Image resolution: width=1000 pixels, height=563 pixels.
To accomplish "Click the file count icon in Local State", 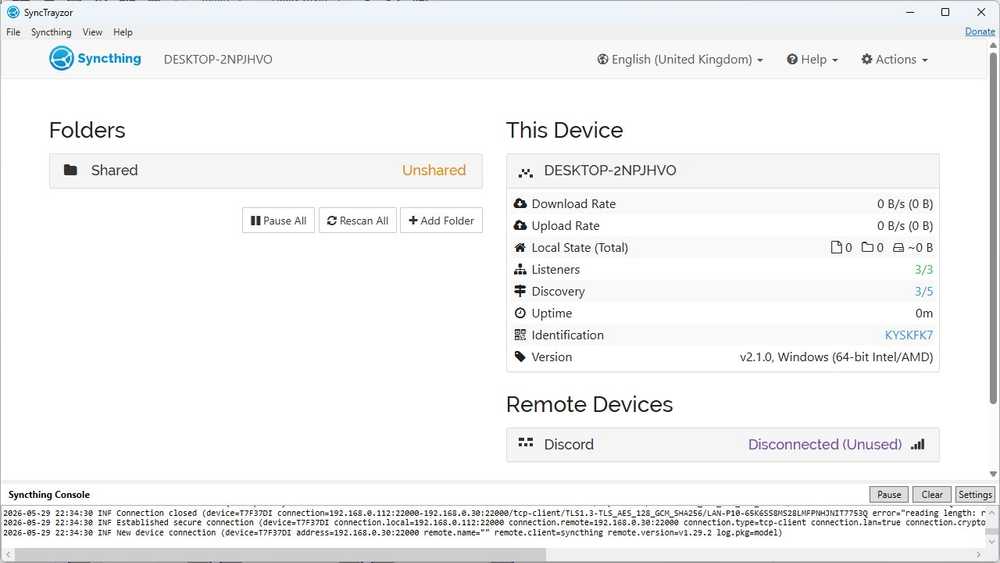I will click(836, 247).
